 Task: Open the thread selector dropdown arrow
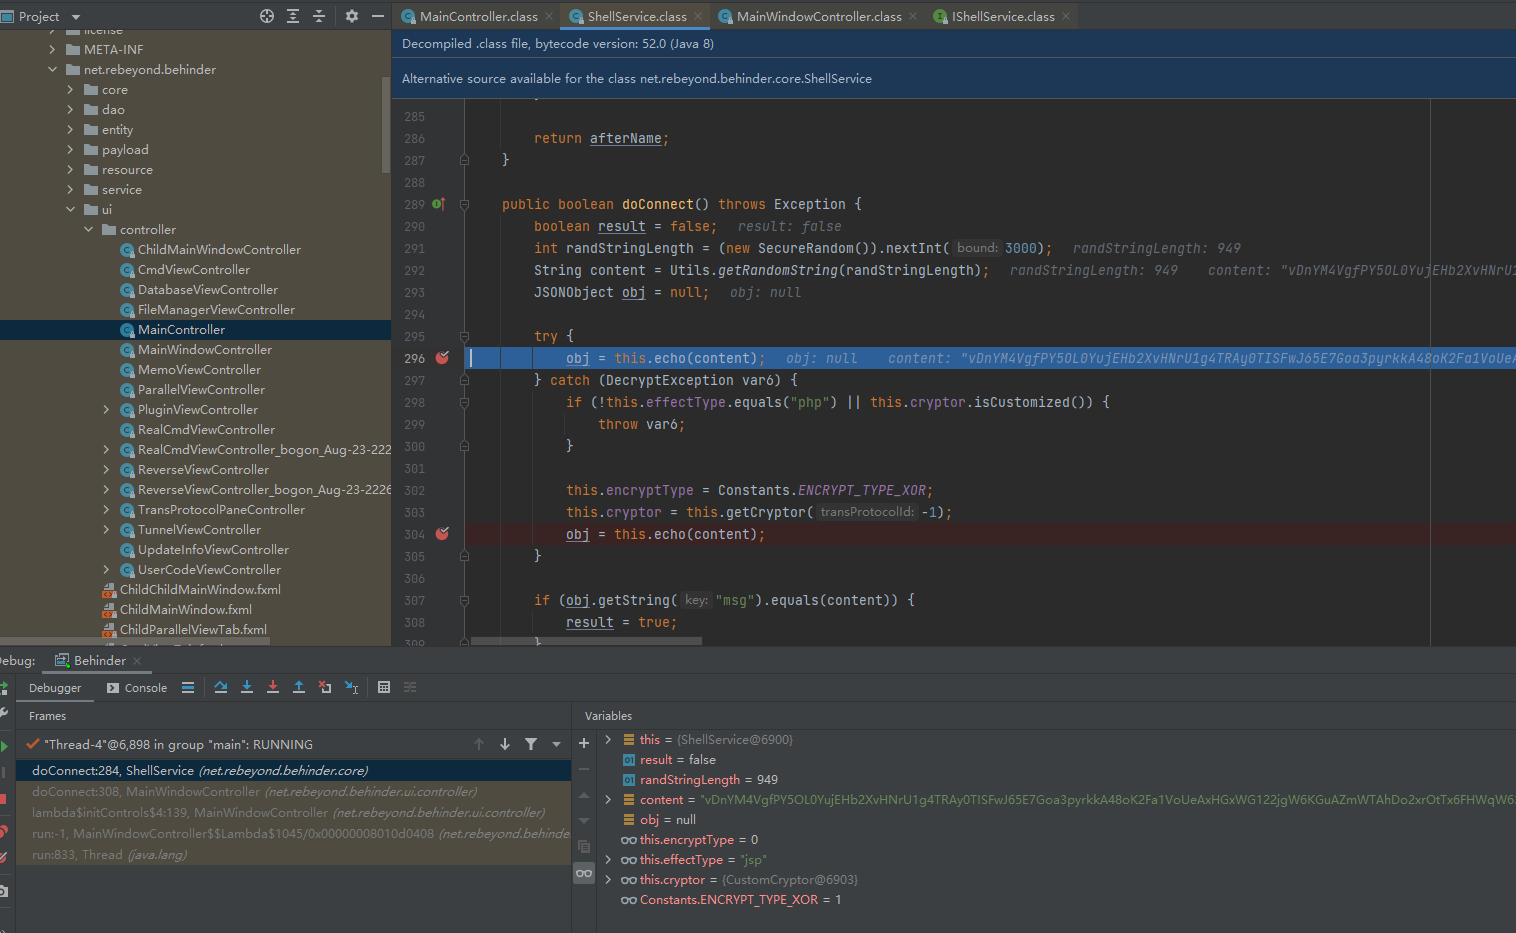(556, 744)
